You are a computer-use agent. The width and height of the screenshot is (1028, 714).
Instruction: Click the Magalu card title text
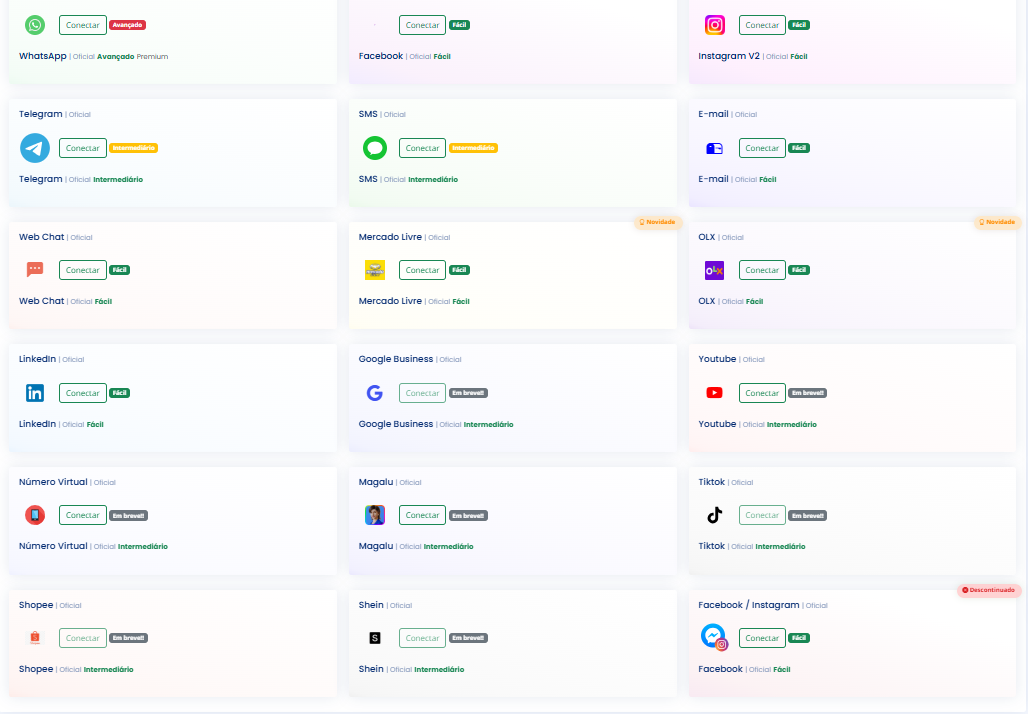coord(390,482)
